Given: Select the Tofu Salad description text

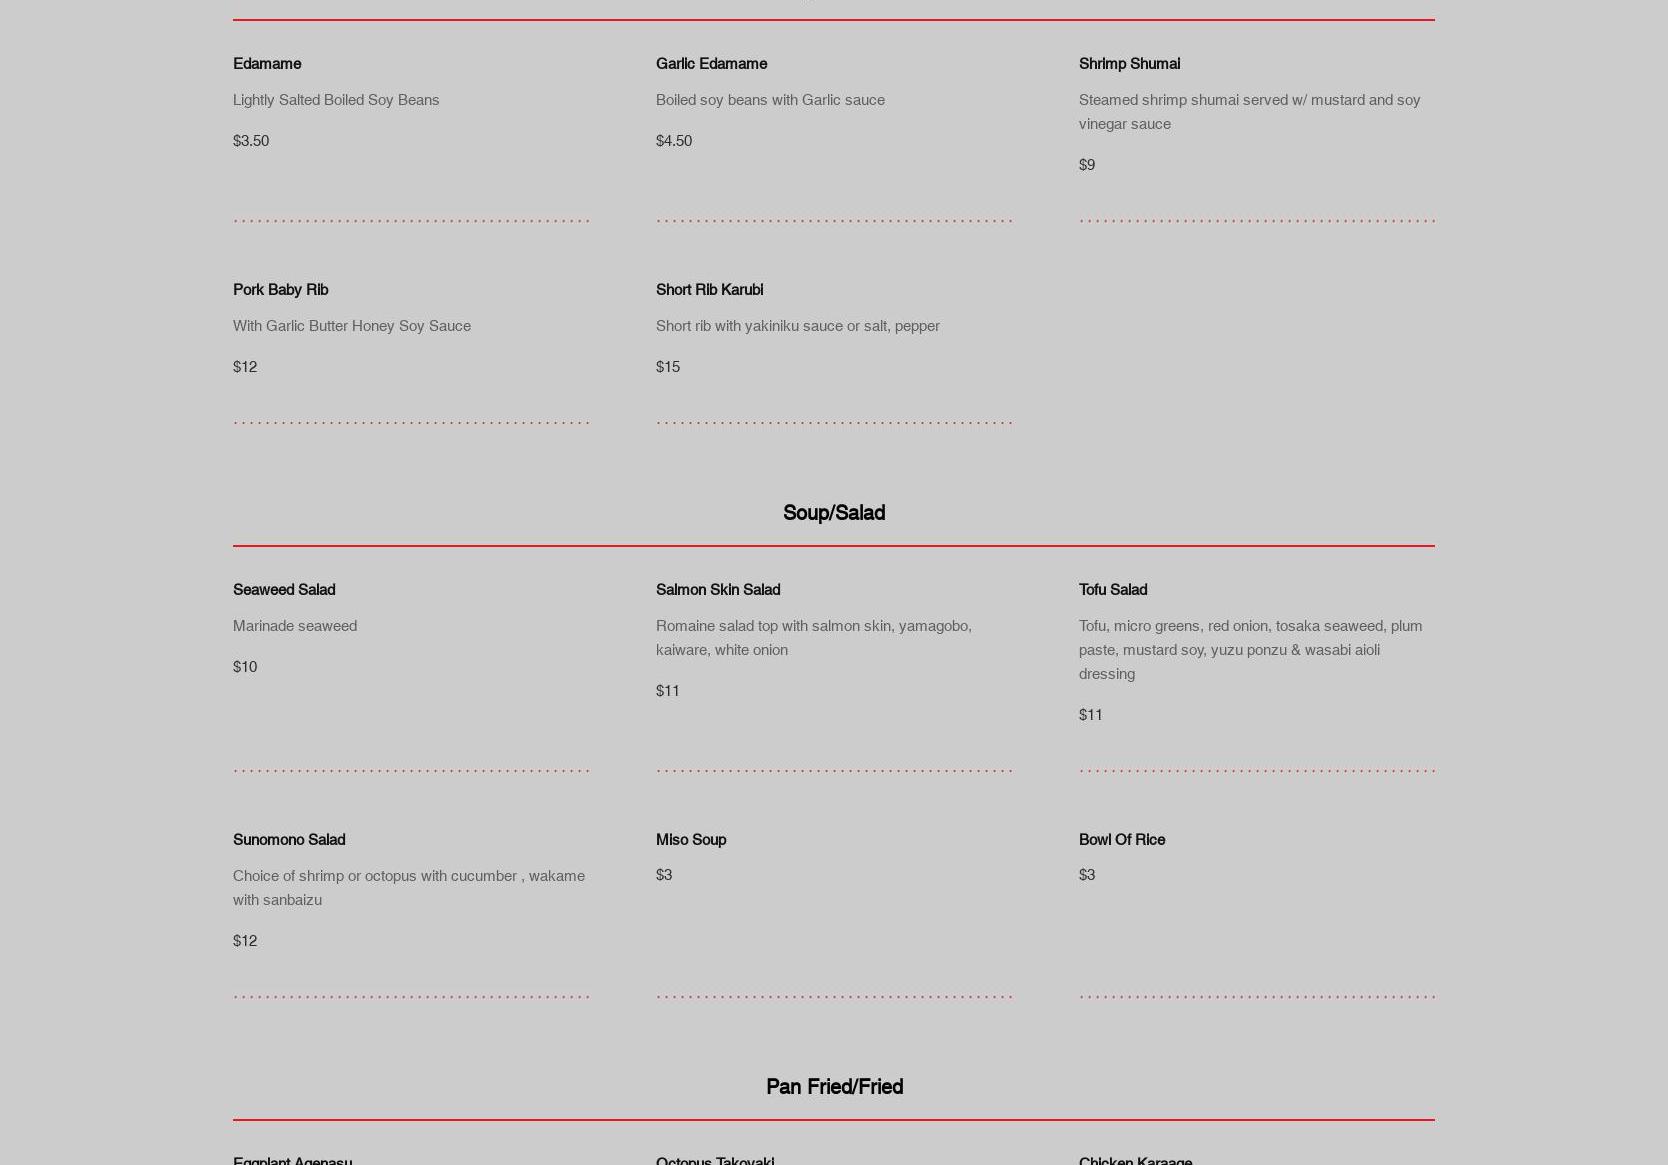Looking at the screenshot, I should [x=1250, y=649].
